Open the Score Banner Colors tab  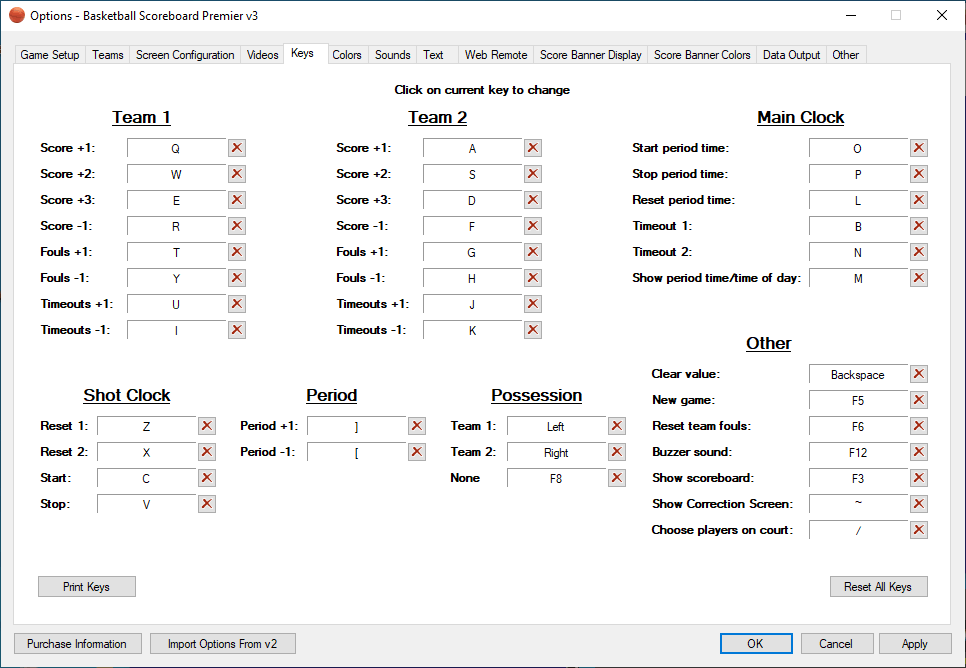(702, 55)
